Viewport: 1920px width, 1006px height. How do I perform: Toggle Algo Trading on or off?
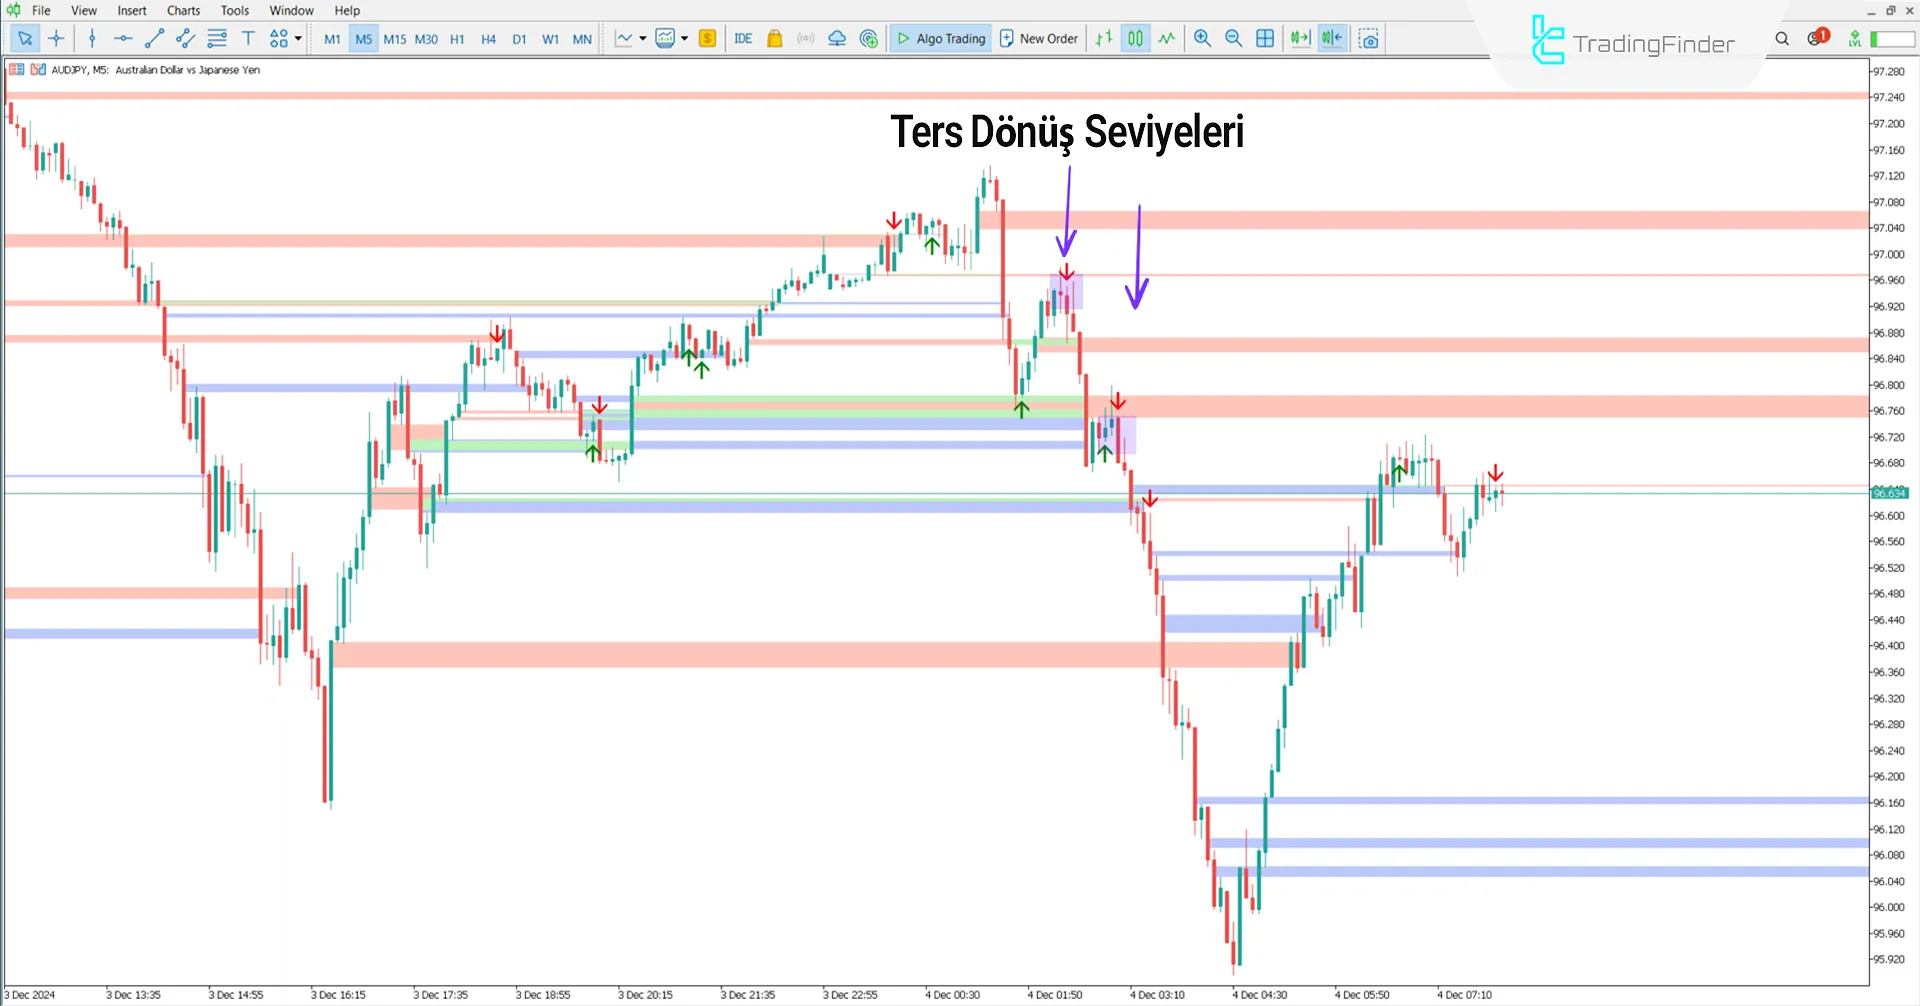pyautogui.click(x=940, y=38)
